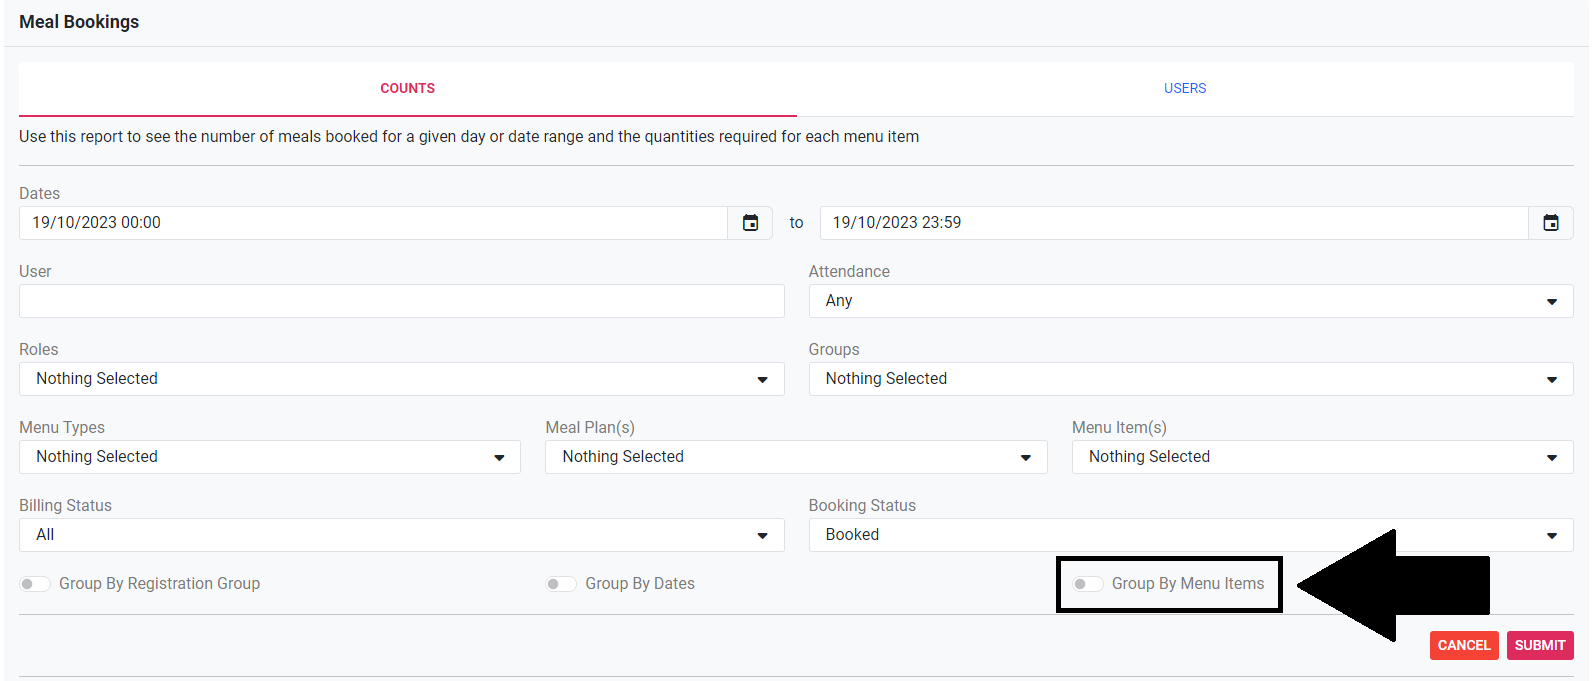This screenshot has height=681, width=1592.
Task: Open the Meal Plan(s) selector
Action: click(795, 457)
